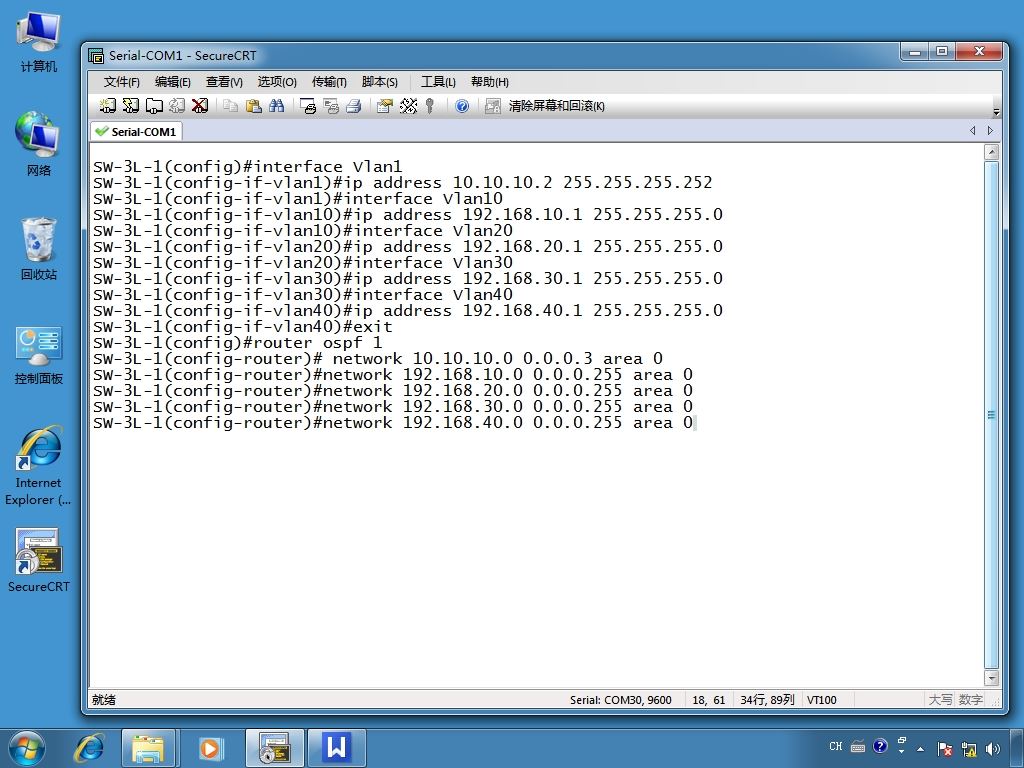The height and width of the screenshot is (768, 1024).
Task: Click the terminal vertical scrollbar thumb
Action: coord(991,415)
